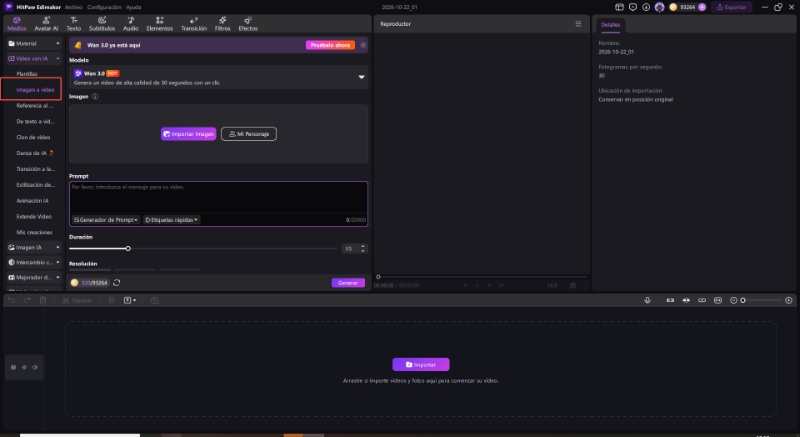Open the Generador de Prompt dropdown
Image resolution: width=800 pixels, height=437 pixels.
[x=105, y=220]
